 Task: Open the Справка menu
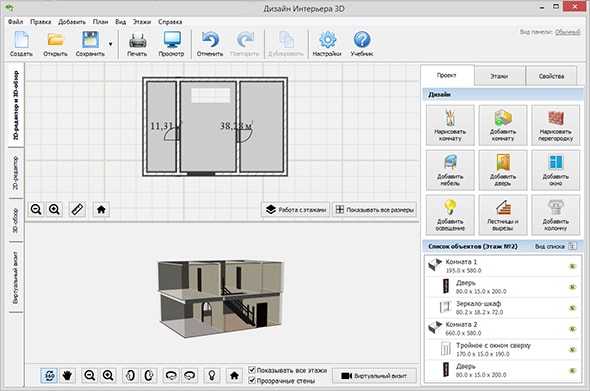click(170, 22)
